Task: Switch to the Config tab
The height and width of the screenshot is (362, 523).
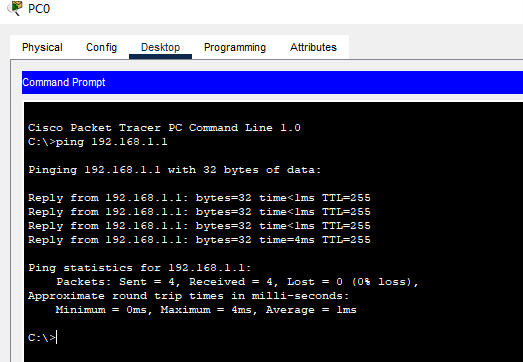Action: coord(101,47)
